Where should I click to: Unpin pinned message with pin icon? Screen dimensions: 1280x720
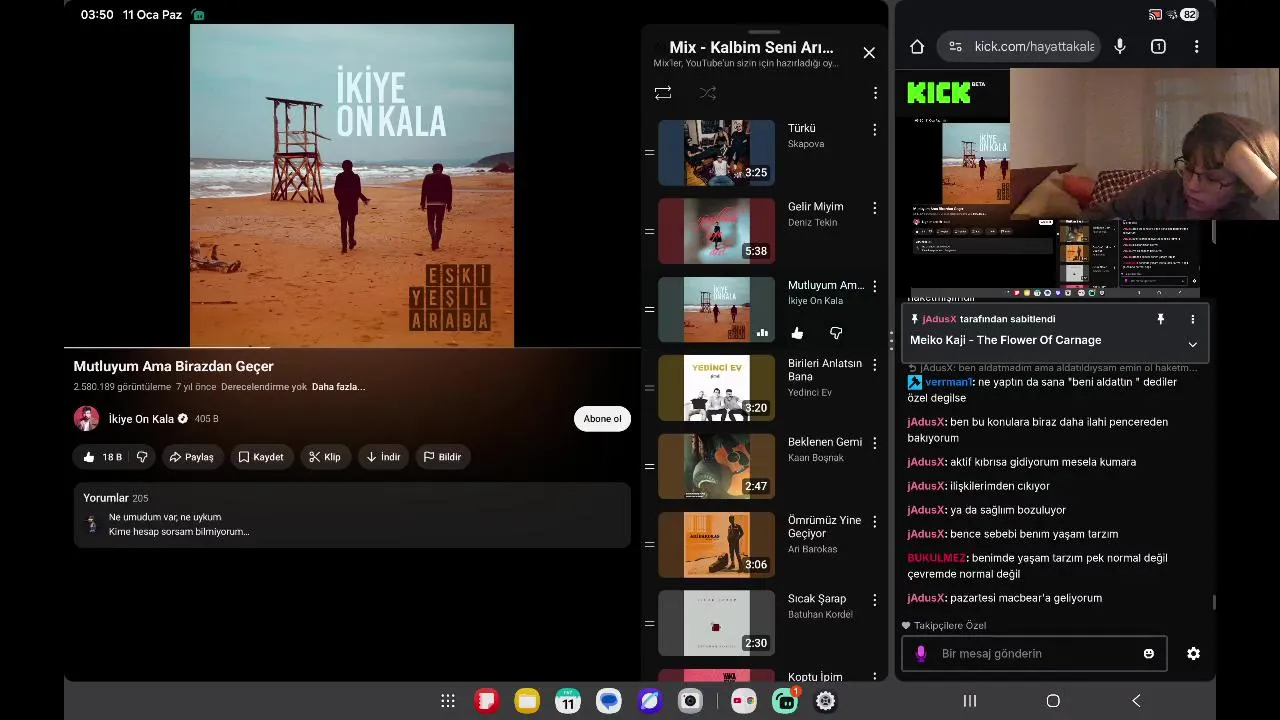coord(1161,319)
